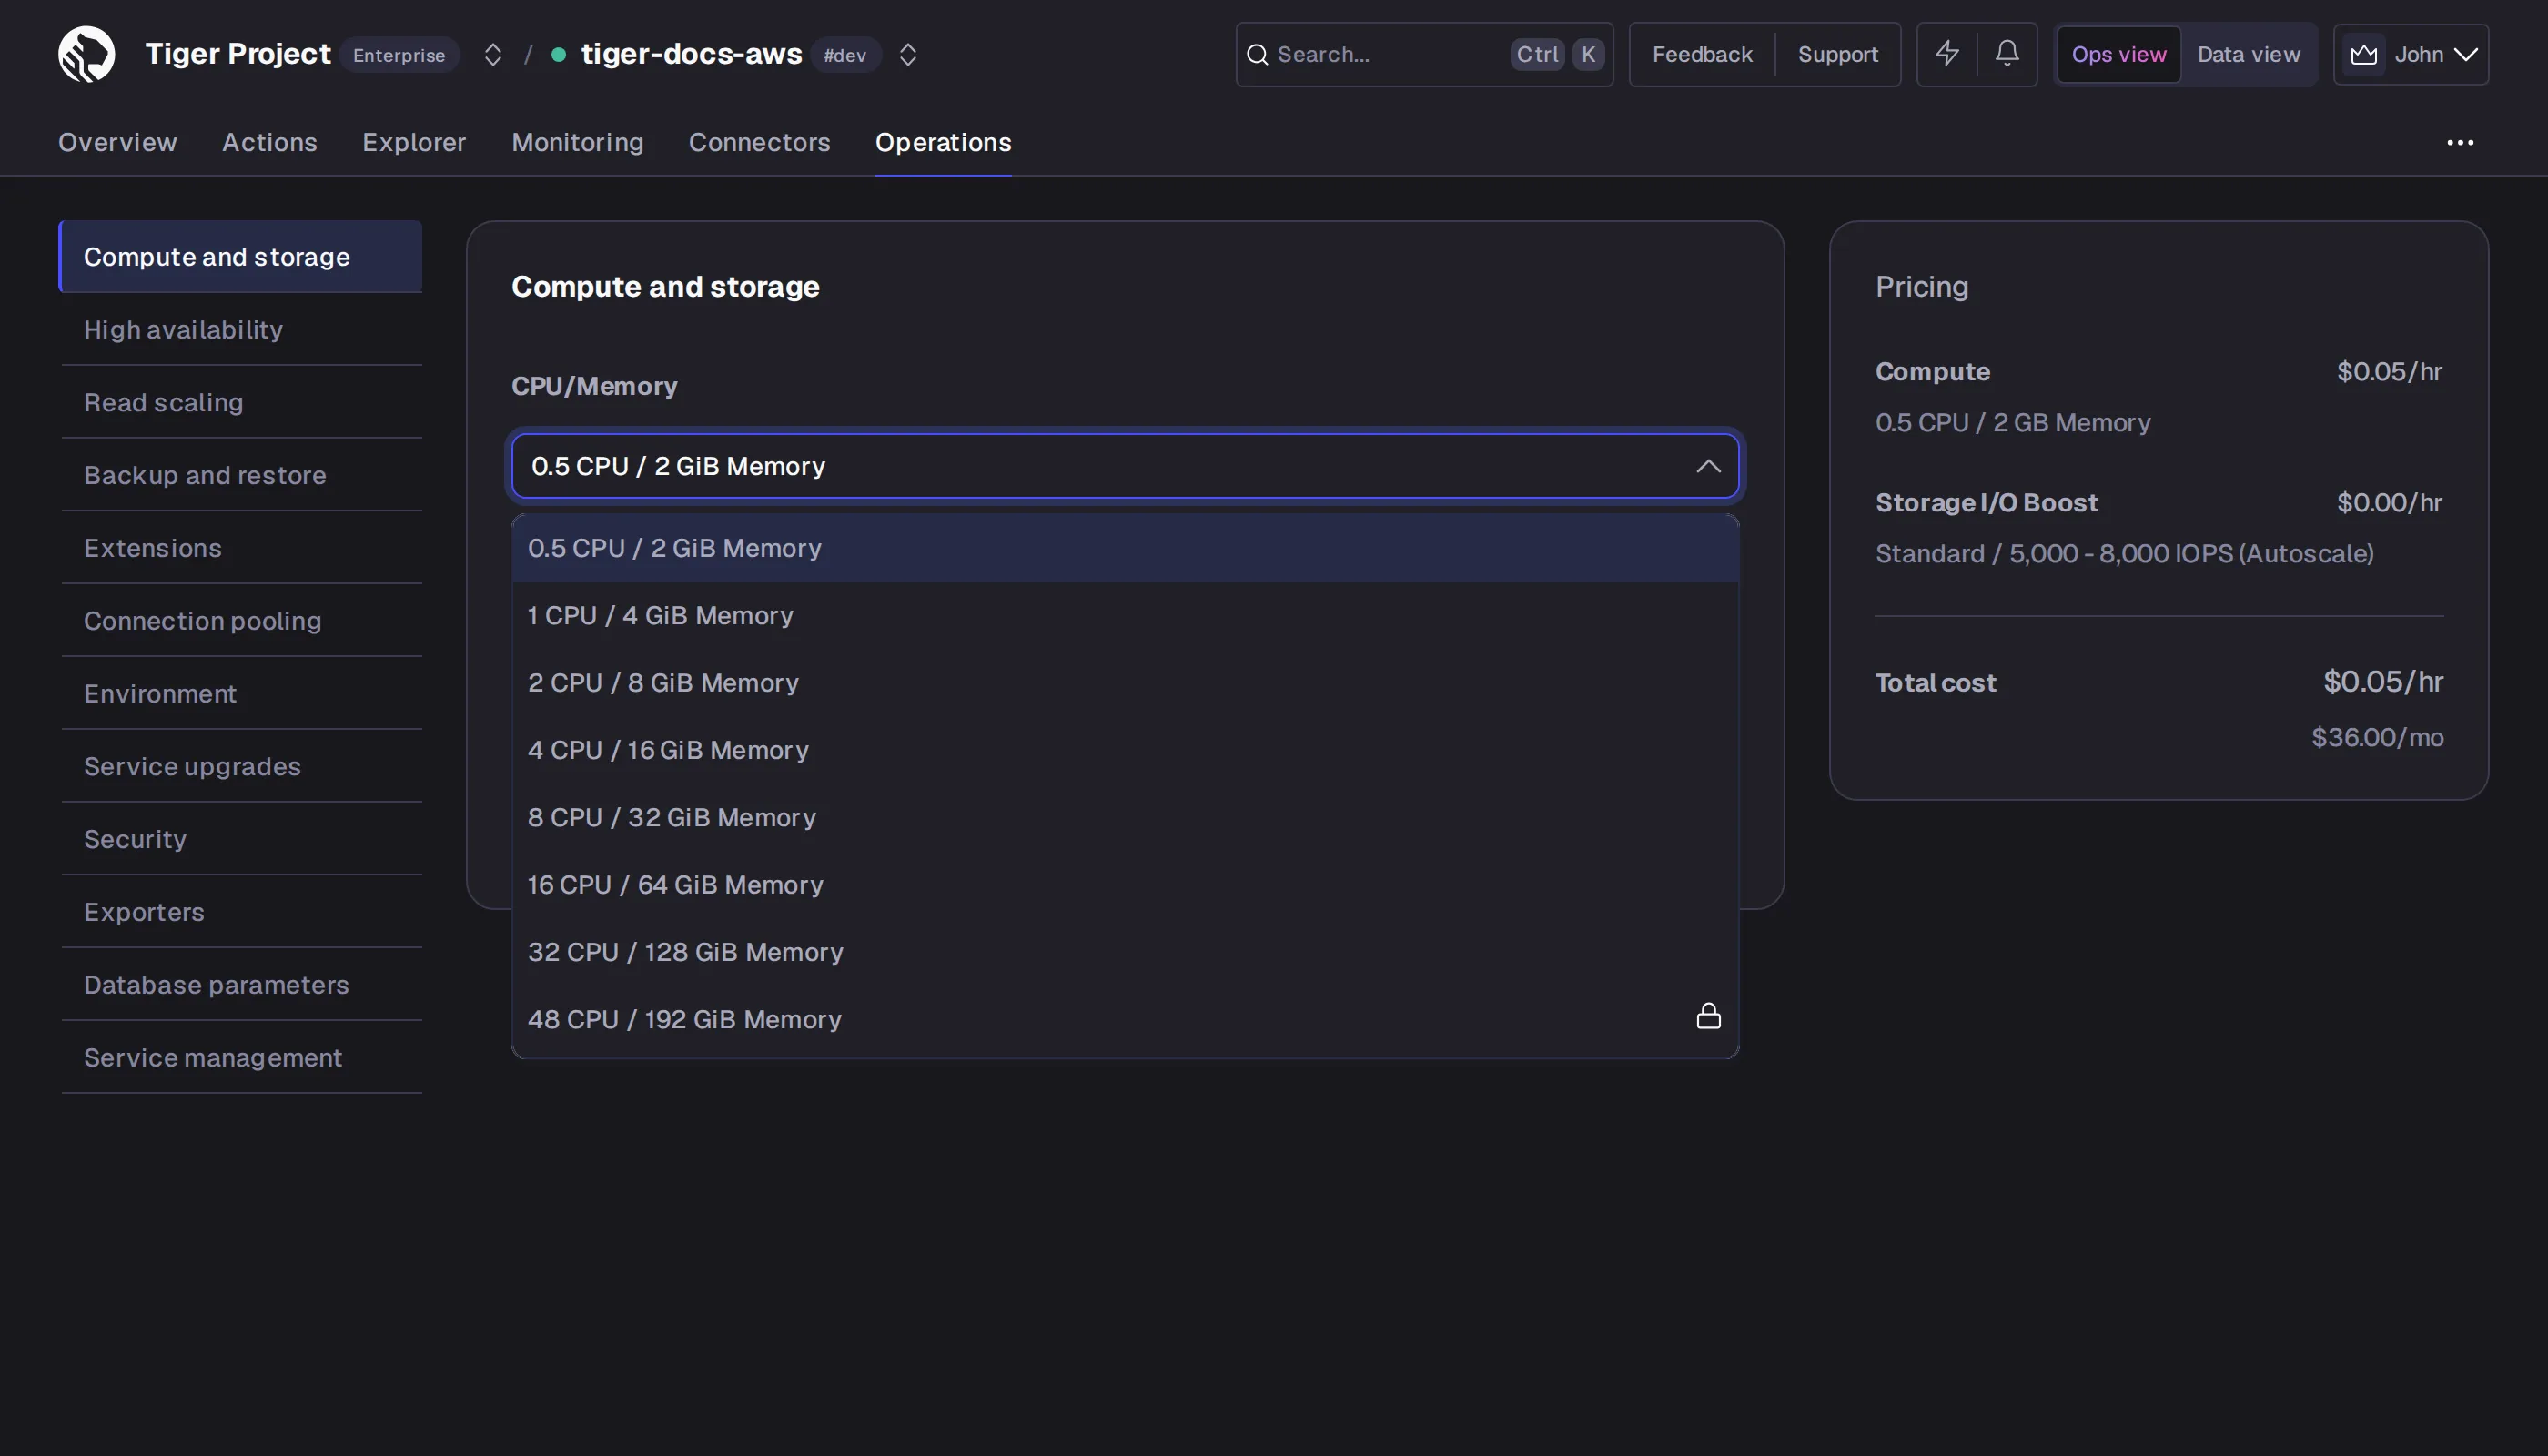Viewport: 2548px width, 1456px height.
Task: Open Backup and restore section
Action: click(241, 476)
